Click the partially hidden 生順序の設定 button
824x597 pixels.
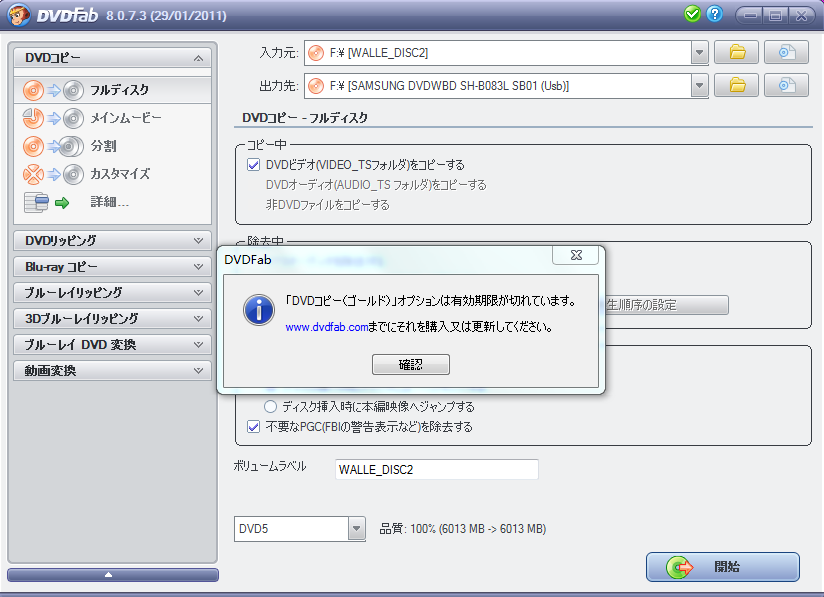tap(667, 305)
